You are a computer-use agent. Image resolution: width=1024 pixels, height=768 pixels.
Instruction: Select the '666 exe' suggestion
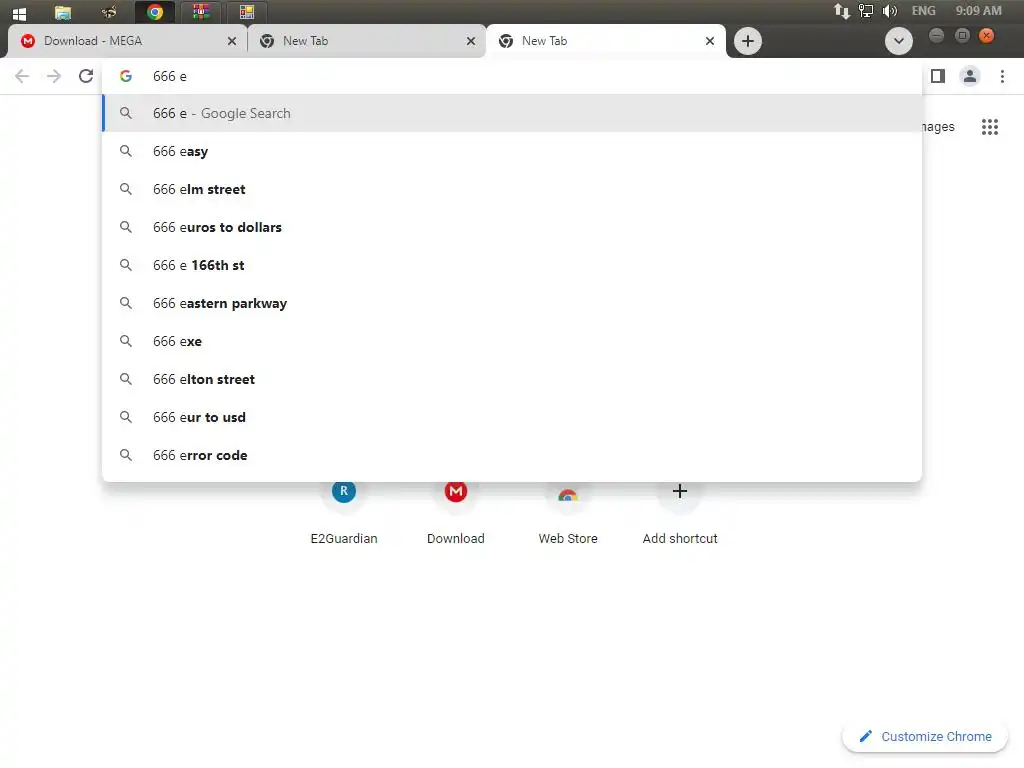pos(512,341)
